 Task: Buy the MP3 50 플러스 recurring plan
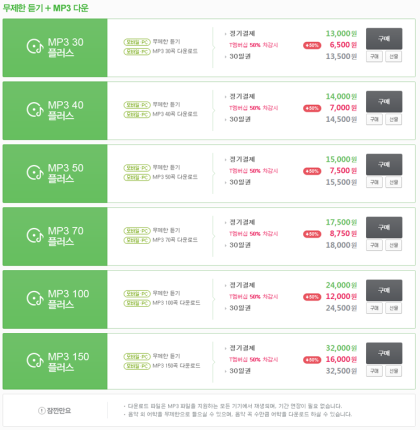pos(384,164)
